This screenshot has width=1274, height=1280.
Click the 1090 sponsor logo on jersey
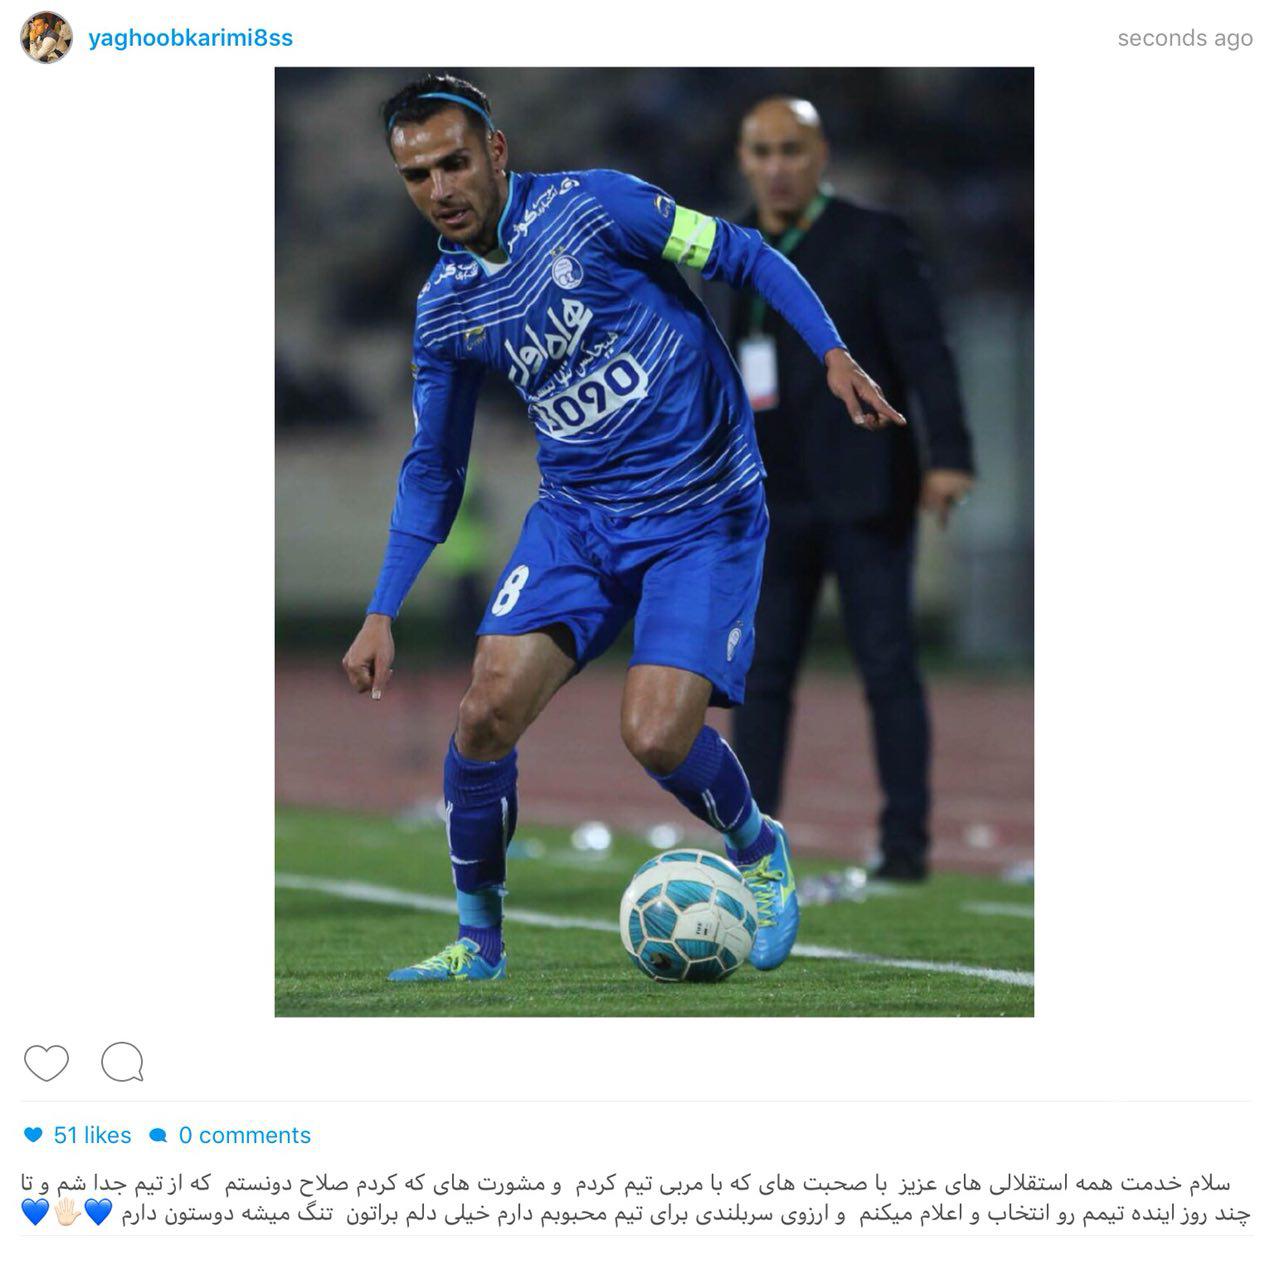pyautogui.click(x=590, y=395)
